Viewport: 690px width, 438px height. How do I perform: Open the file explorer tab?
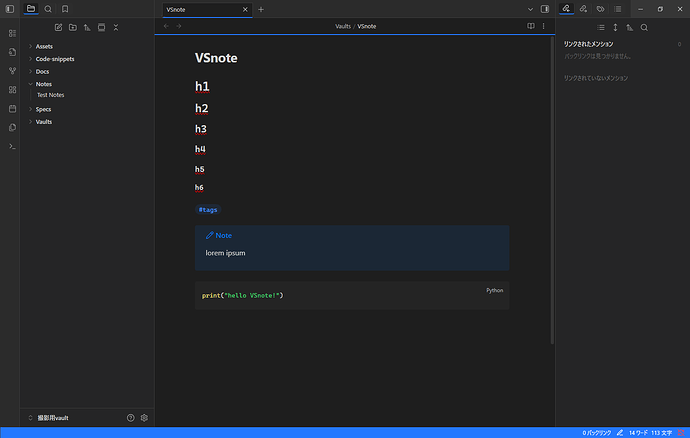pyautogui.click(x=31, y=9)
